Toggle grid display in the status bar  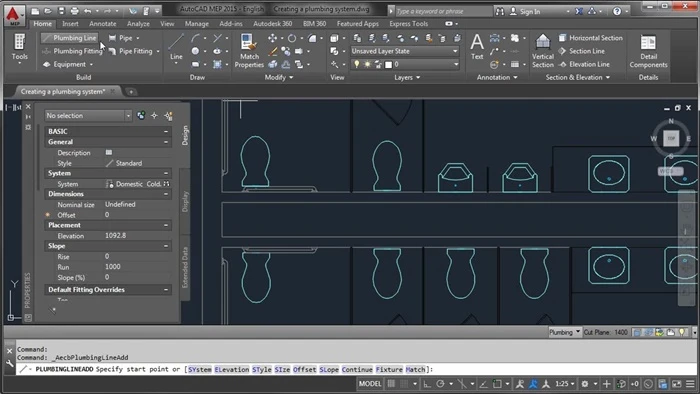(x=391, y=384)
